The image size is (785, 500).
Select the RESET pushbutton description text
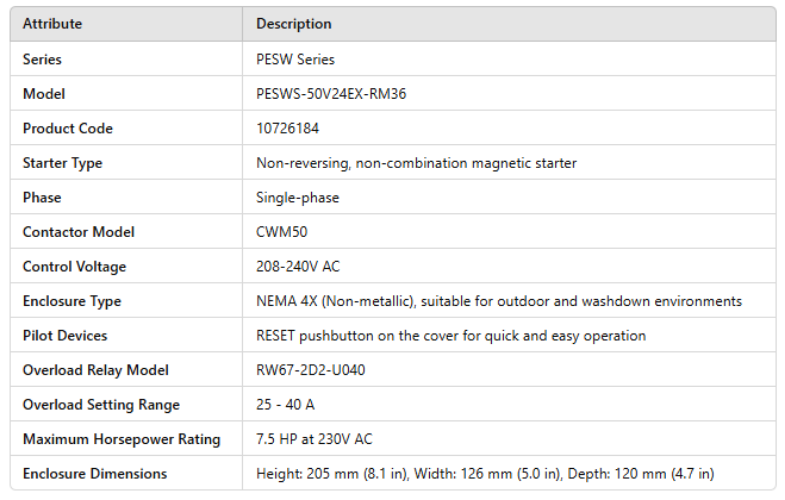(450, 336)
